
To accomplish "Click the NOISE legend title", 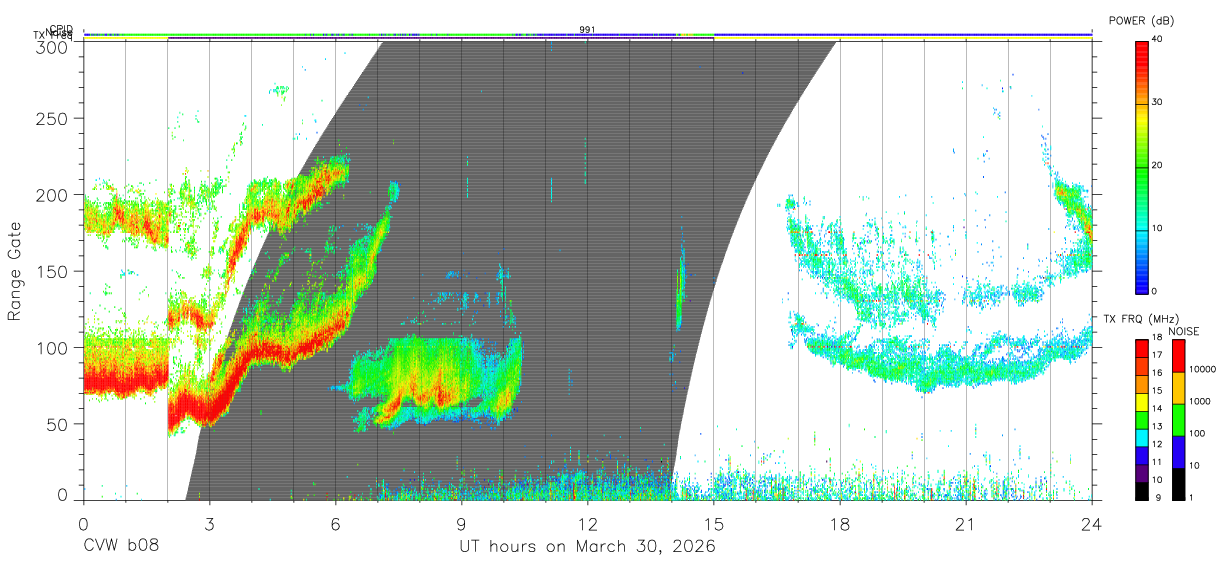I will (1184, 330).
